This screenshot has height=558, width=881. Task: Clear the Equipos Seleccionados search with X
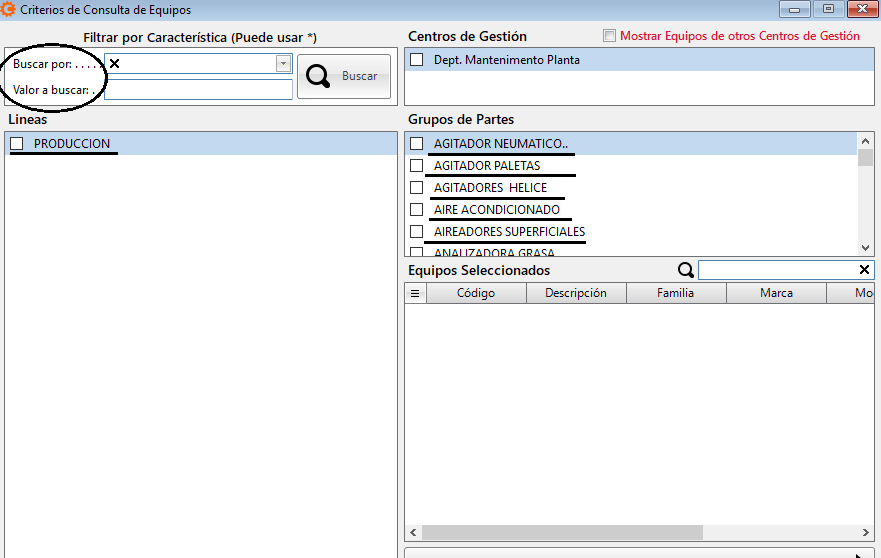coord(864,270)
